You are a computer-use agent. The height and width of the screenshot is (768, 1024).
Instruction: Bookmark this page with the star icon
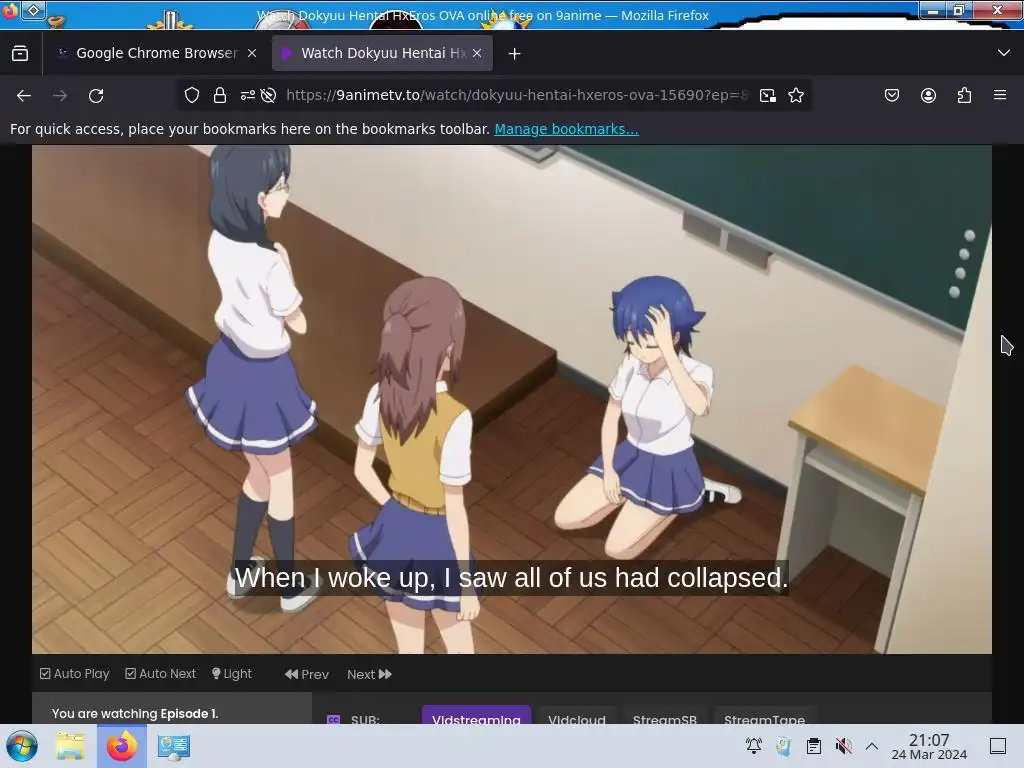point(795,95)
